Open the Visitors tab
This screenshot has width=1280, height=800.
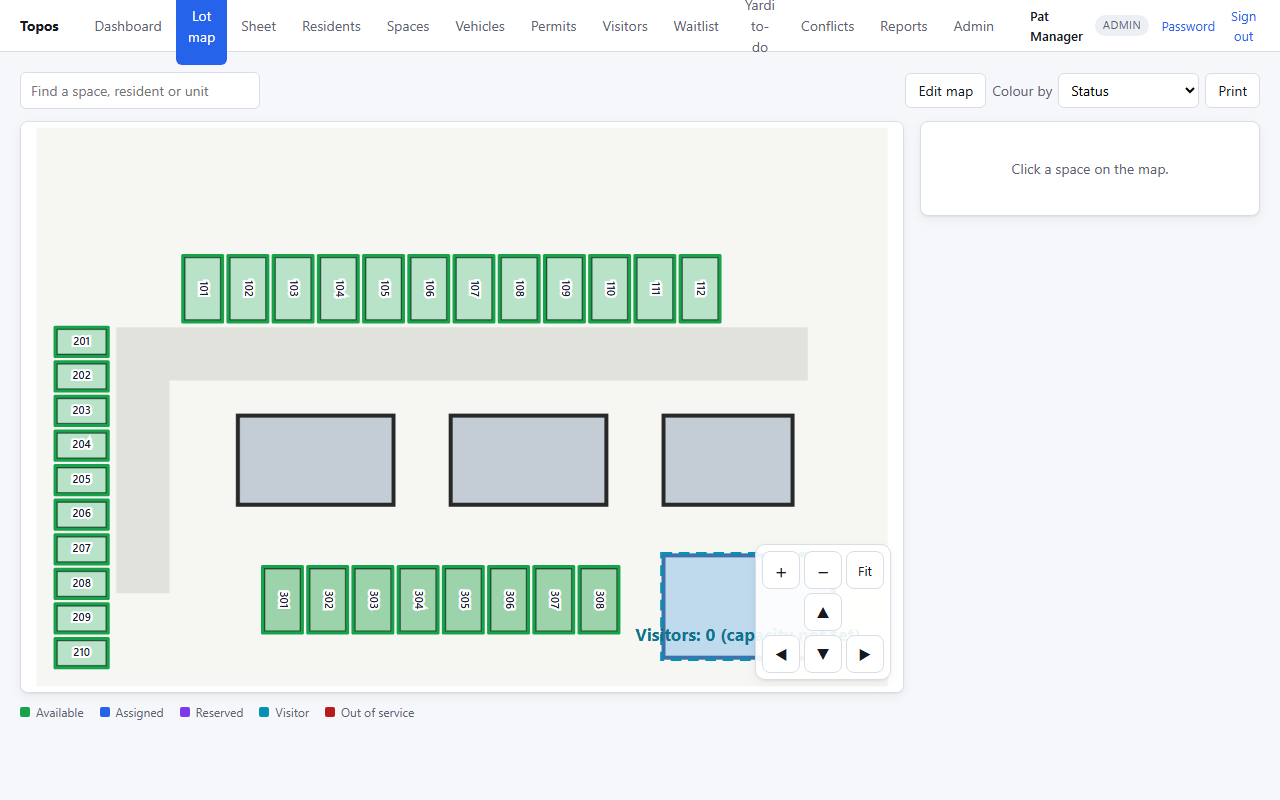625,26
